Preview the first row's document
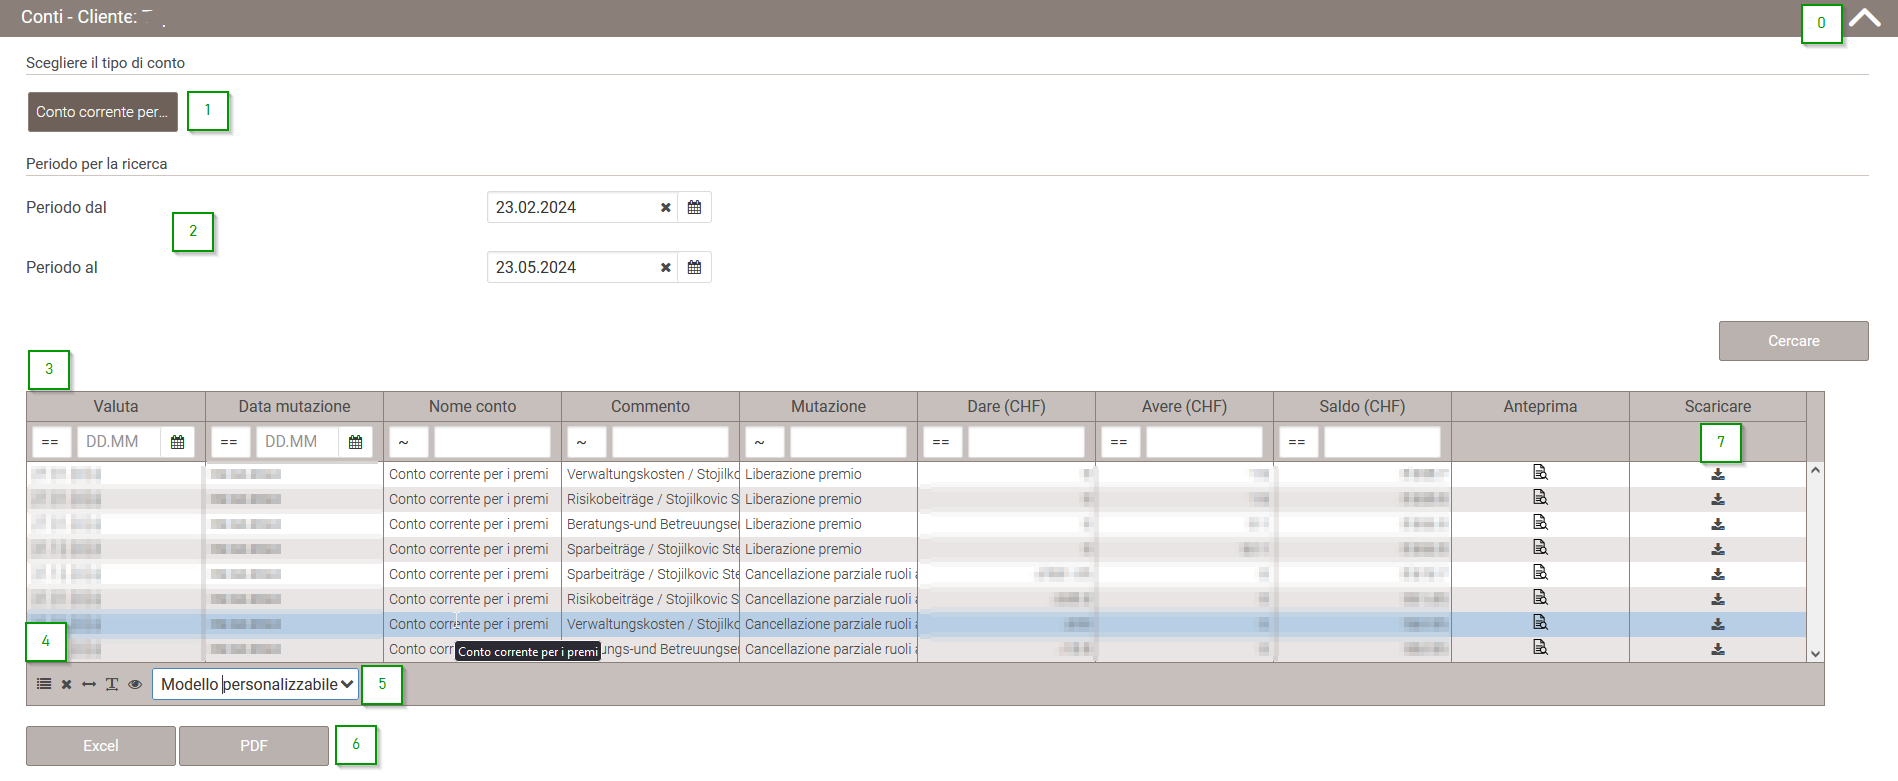 click(x=1540, y=473)
